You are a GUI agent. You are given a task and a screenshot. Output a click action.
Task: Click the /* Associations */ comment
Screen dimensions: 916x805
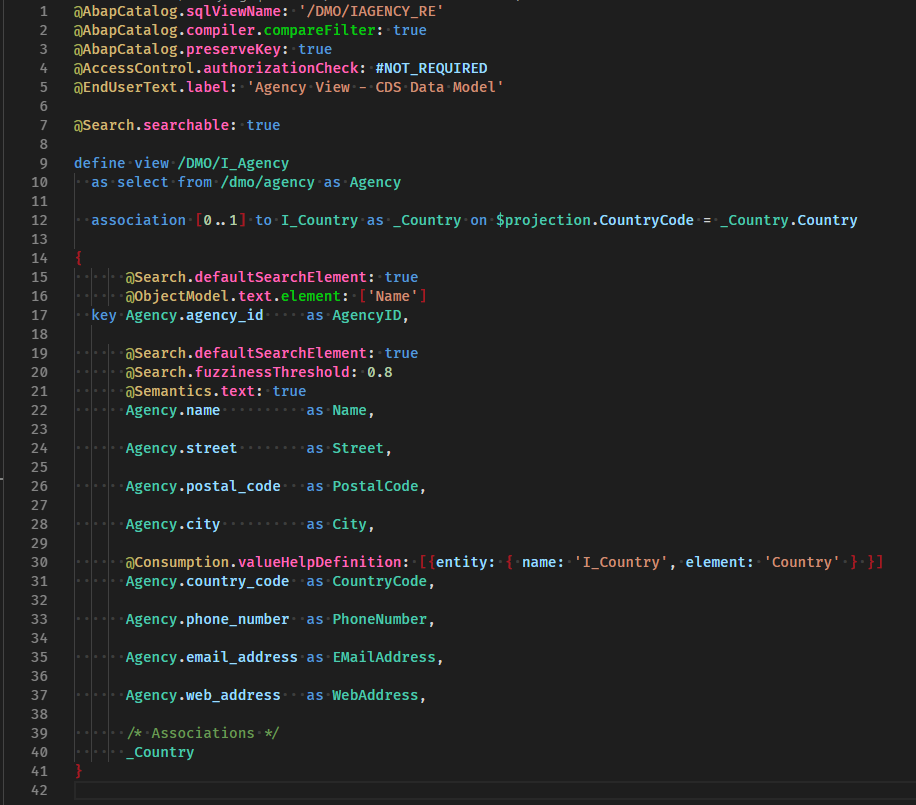pos(203,733)
